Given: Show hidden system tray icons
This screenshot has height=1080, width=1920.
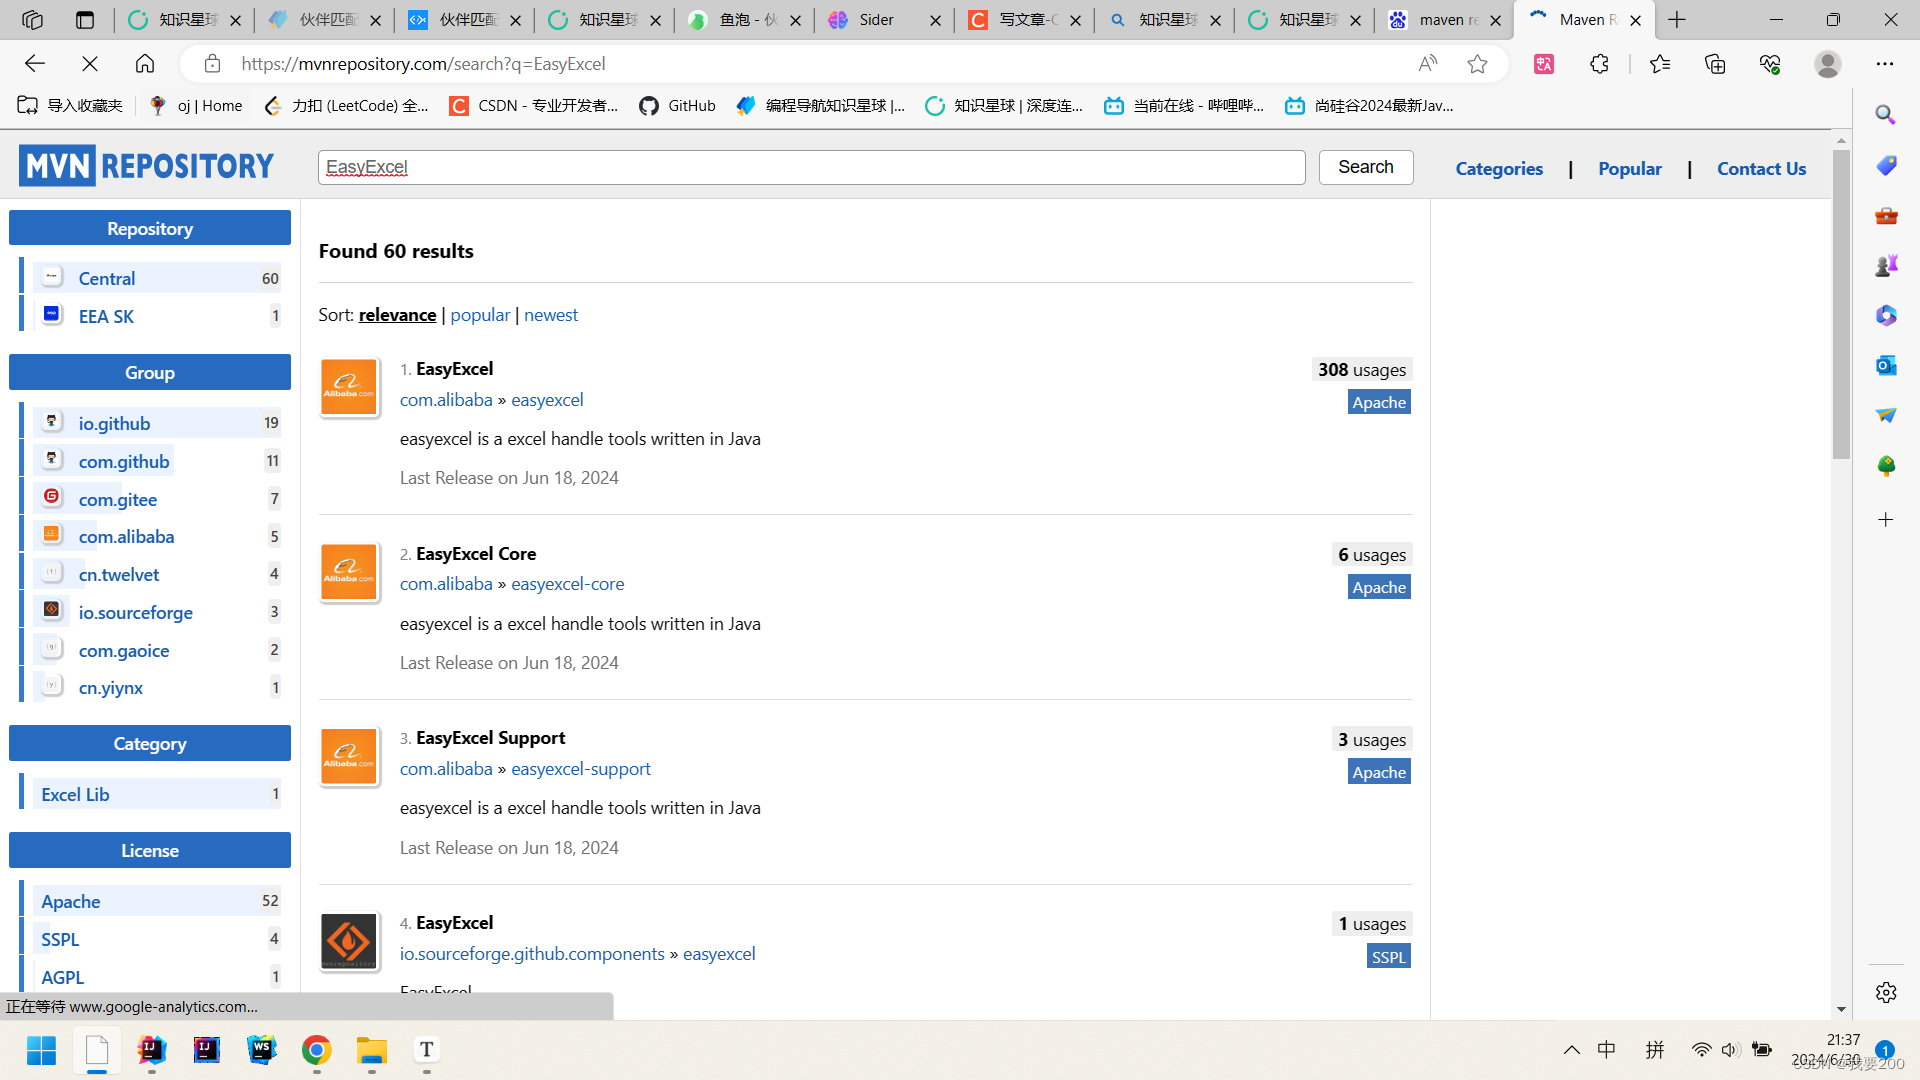Looking at the screenshot, I should [x=1572, y=1050].
